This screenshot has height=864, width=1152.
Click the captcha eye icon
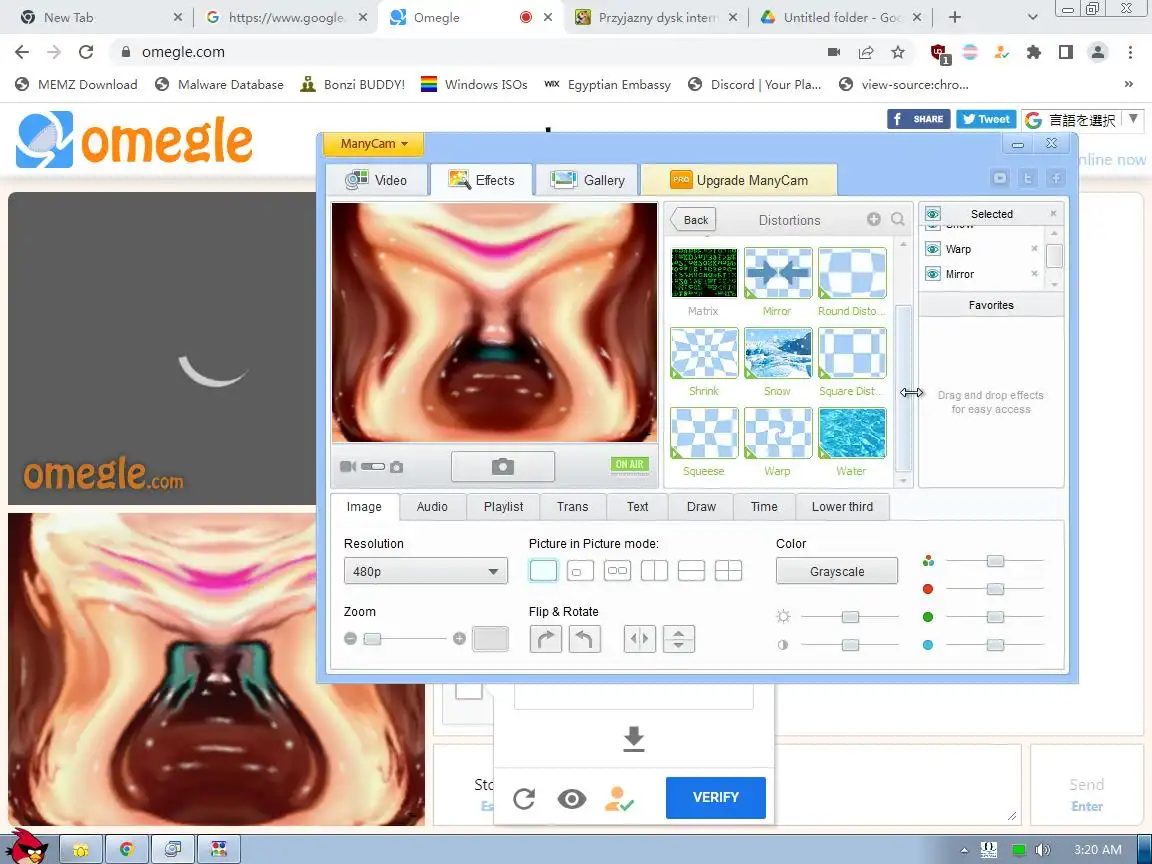(572, 798)
